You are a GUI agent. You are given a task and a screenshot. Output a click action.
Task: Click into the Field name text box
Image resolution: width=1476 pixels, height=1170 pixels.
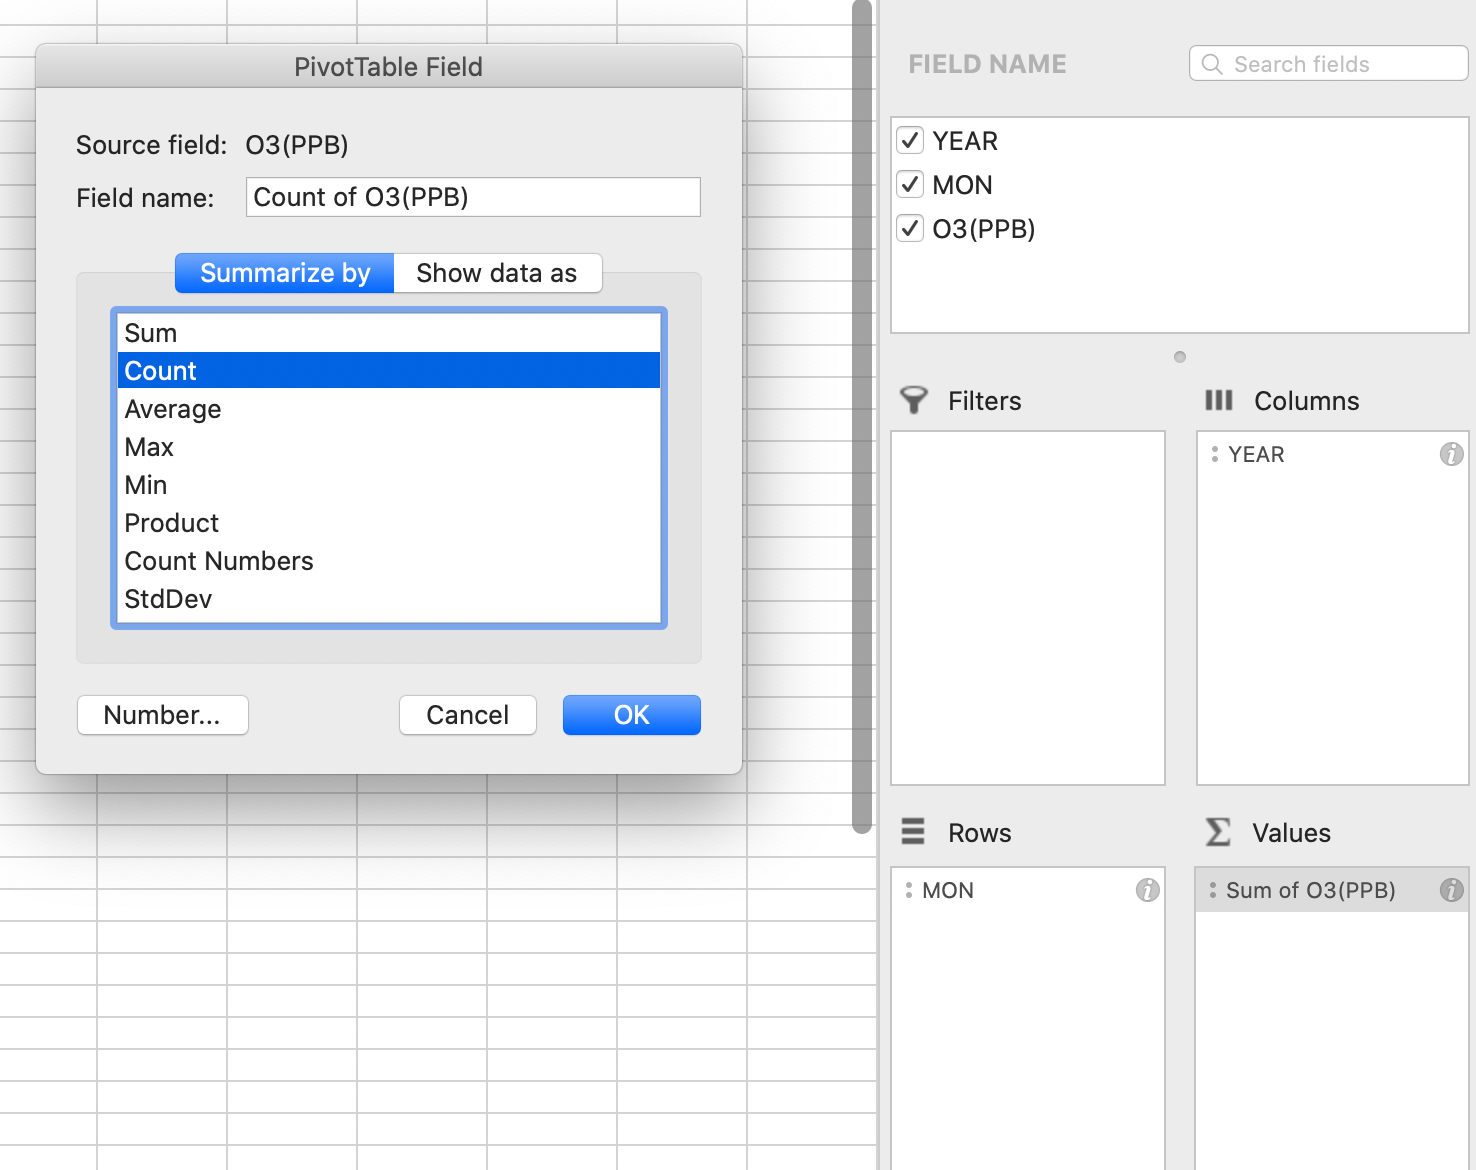(473, 197)
